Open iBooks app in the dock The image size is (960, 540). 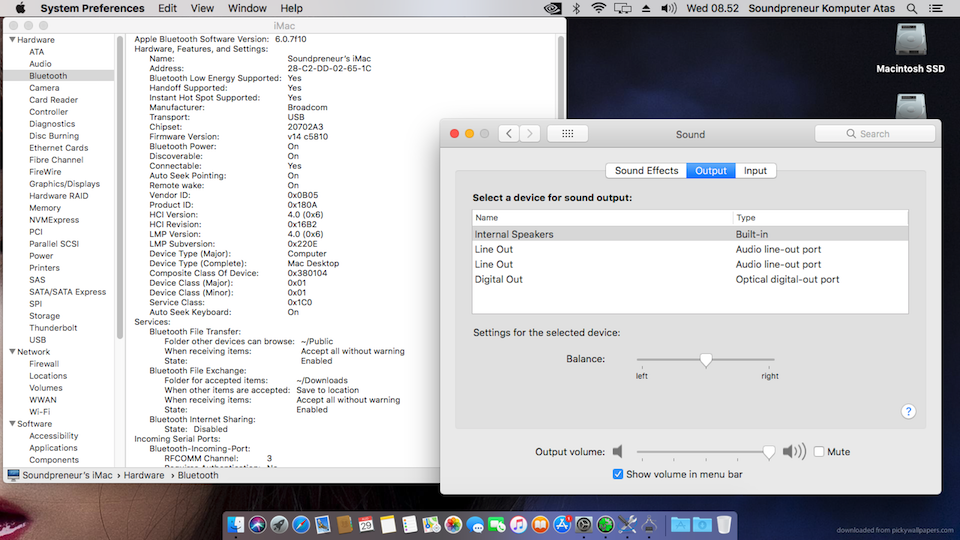(x=540, y=525)
